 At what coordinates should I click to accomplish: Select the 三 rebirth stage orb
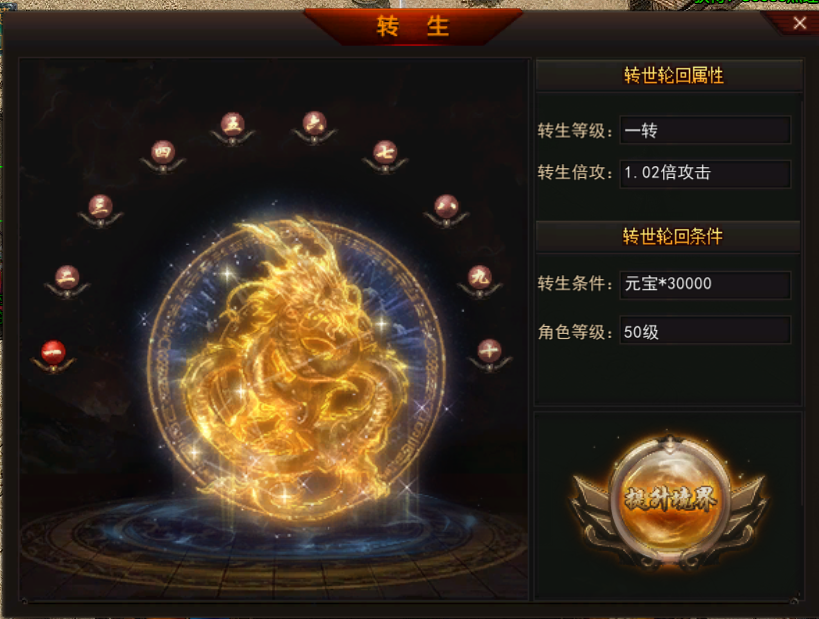coord(100,206)
